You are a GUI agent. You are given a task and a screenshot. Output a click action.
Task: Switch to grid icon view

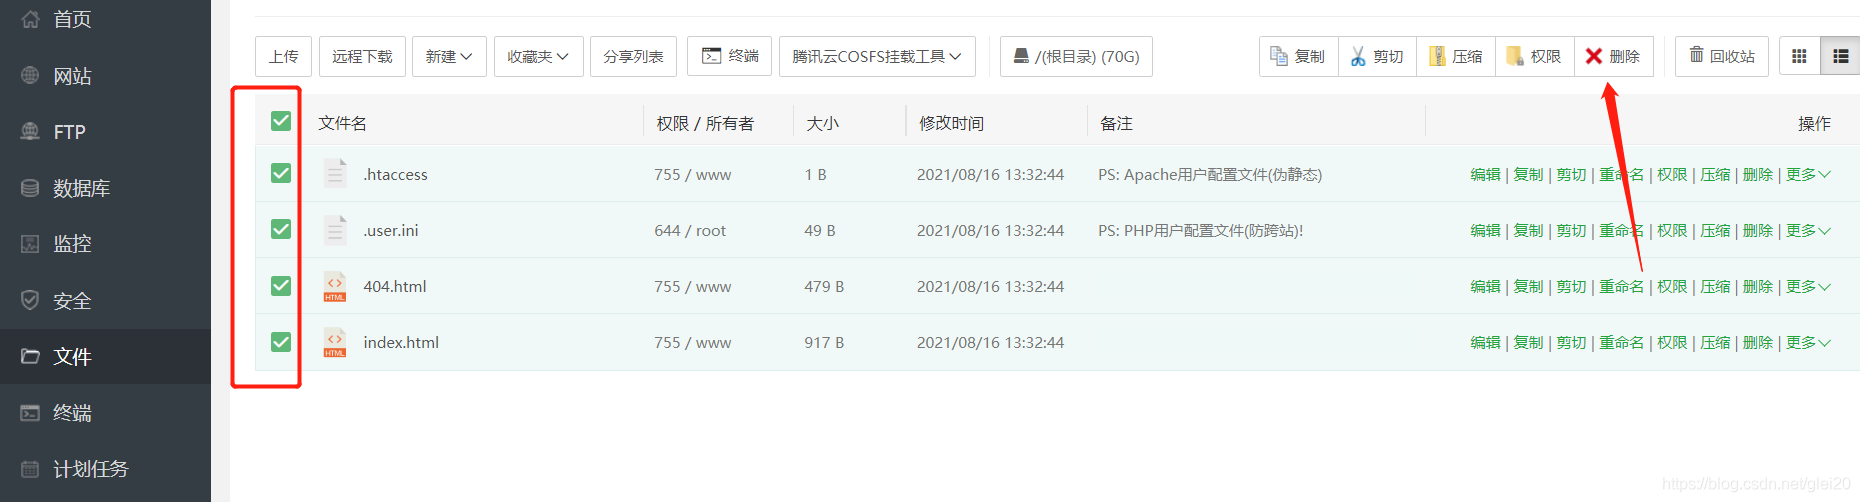coord(1799,56)
